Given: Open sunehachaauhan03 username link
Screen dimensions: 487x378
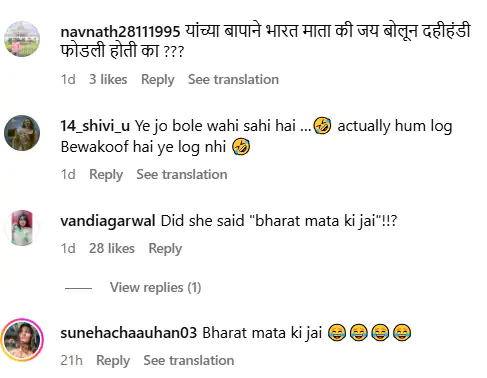Looking at the screenshot, I should tap(129, 333).
